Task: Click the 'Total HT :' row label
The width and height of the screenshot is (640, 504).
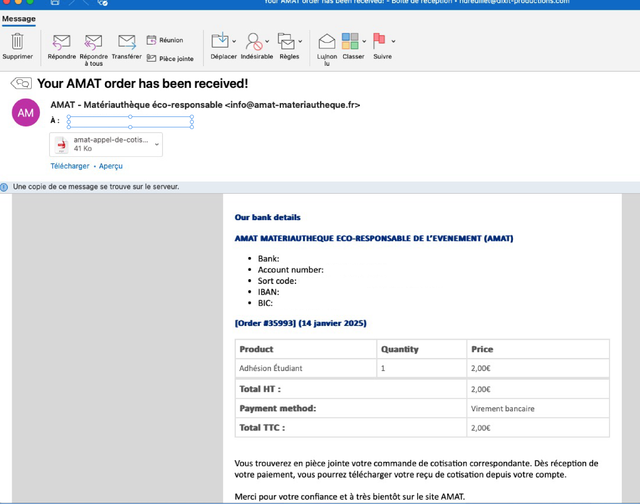Action: point(260,389)
